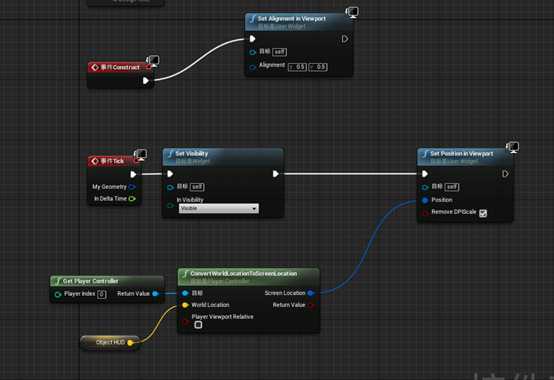This screenshot has width=554, height=380.
Task: Click Set Alignment in Viewport exec input pin
Action: pyautogui.click(x=252, y=38)
